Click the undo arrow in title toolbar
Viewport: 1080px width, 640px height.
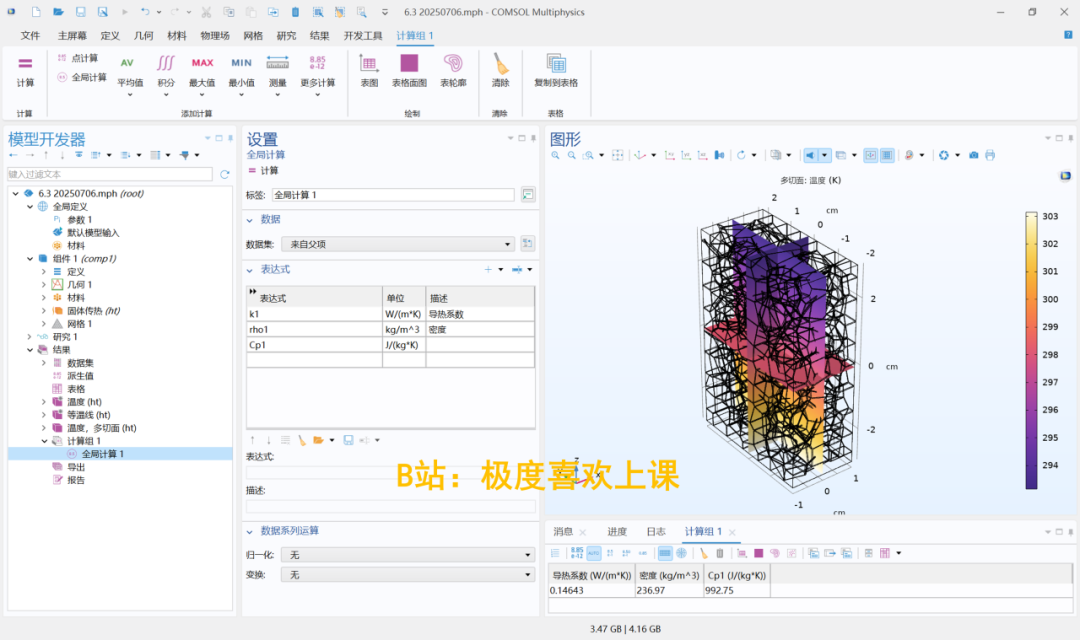(x=145, y=12)
